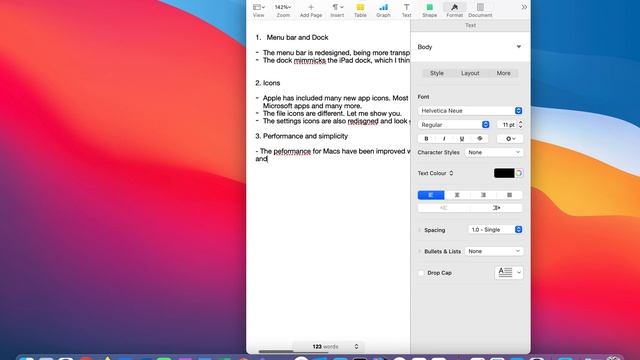Switch to the More tab
640x360 pixels.
coord(503,73)
